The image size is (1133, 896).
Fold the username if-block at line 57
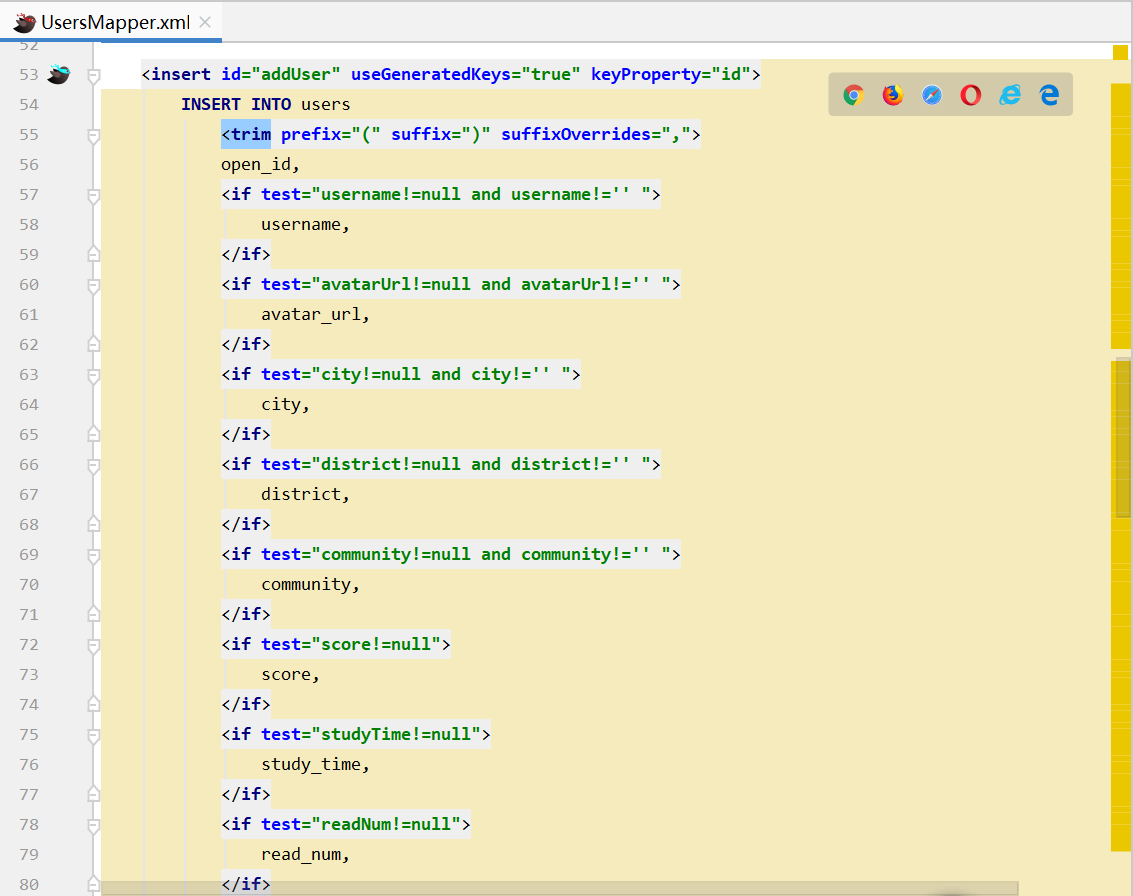click(x=93, y=195)
